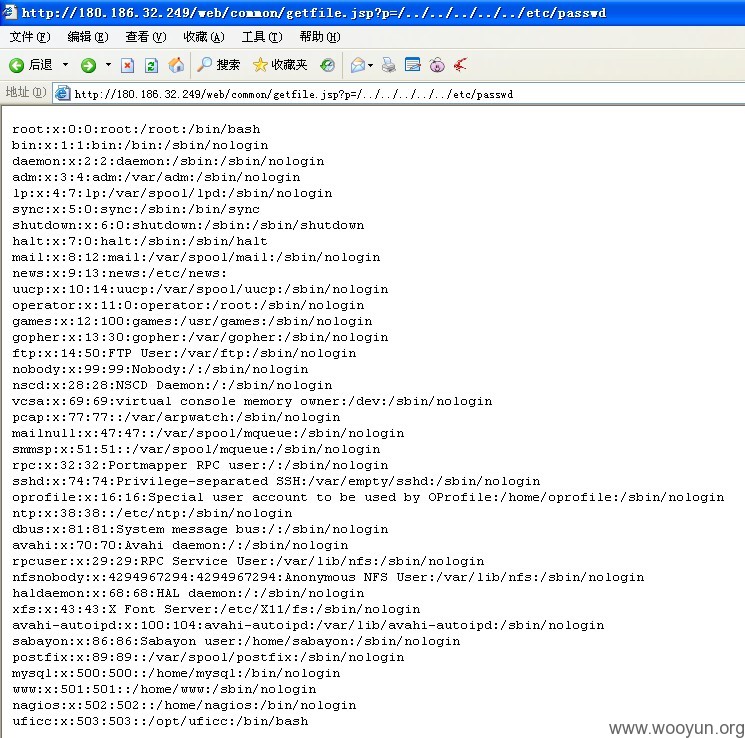Click the sync:x:5:0 line
Image resolution: width=745 pixels, height=738 pixels.
(x=136, y=209)
